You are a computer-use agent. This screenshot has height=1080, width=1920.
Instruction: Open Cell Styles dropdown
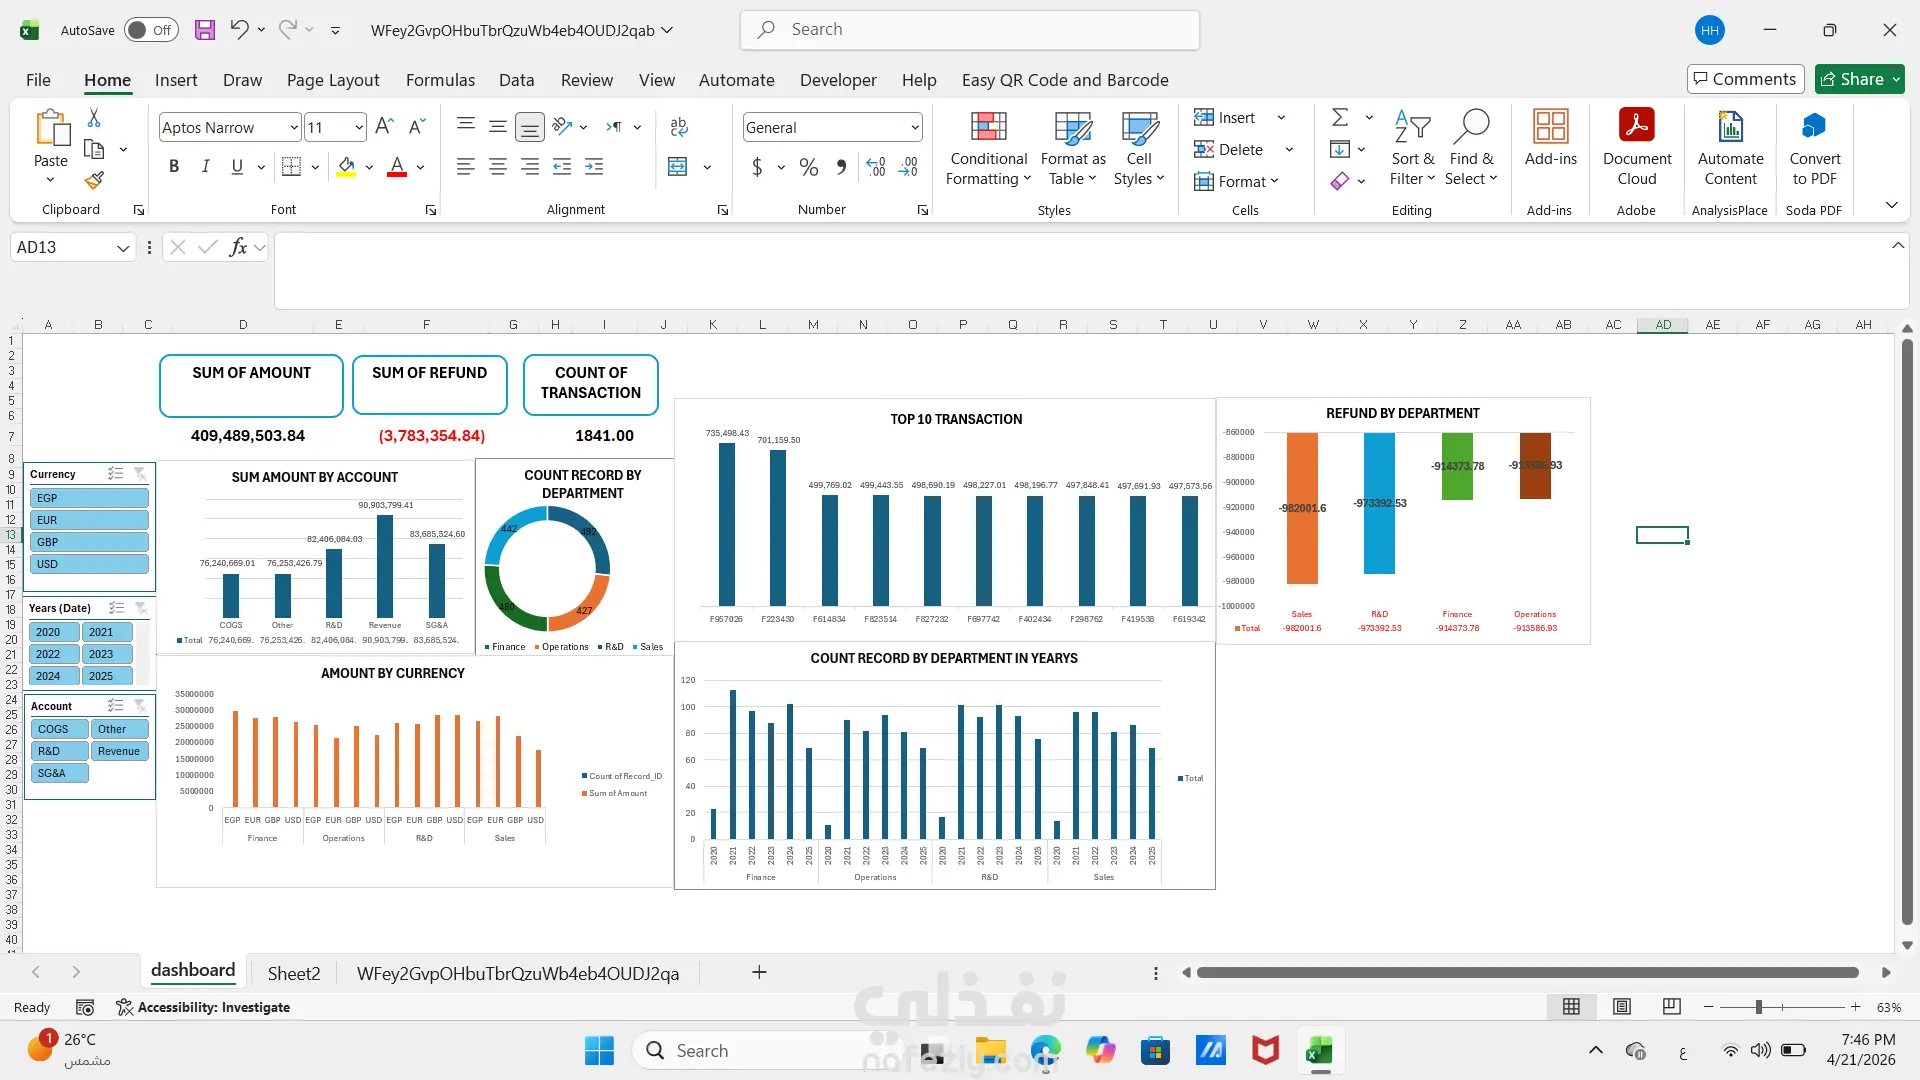pyautogui.click(x=1139, y=147)
